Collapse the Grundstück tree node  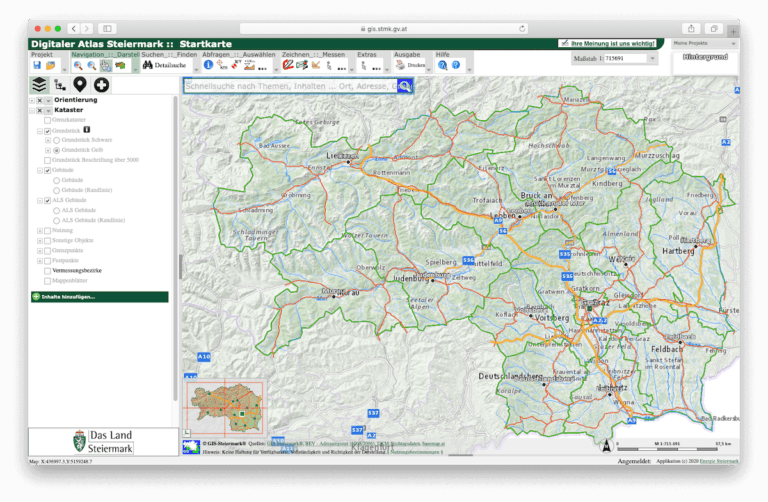click(40, 131)
